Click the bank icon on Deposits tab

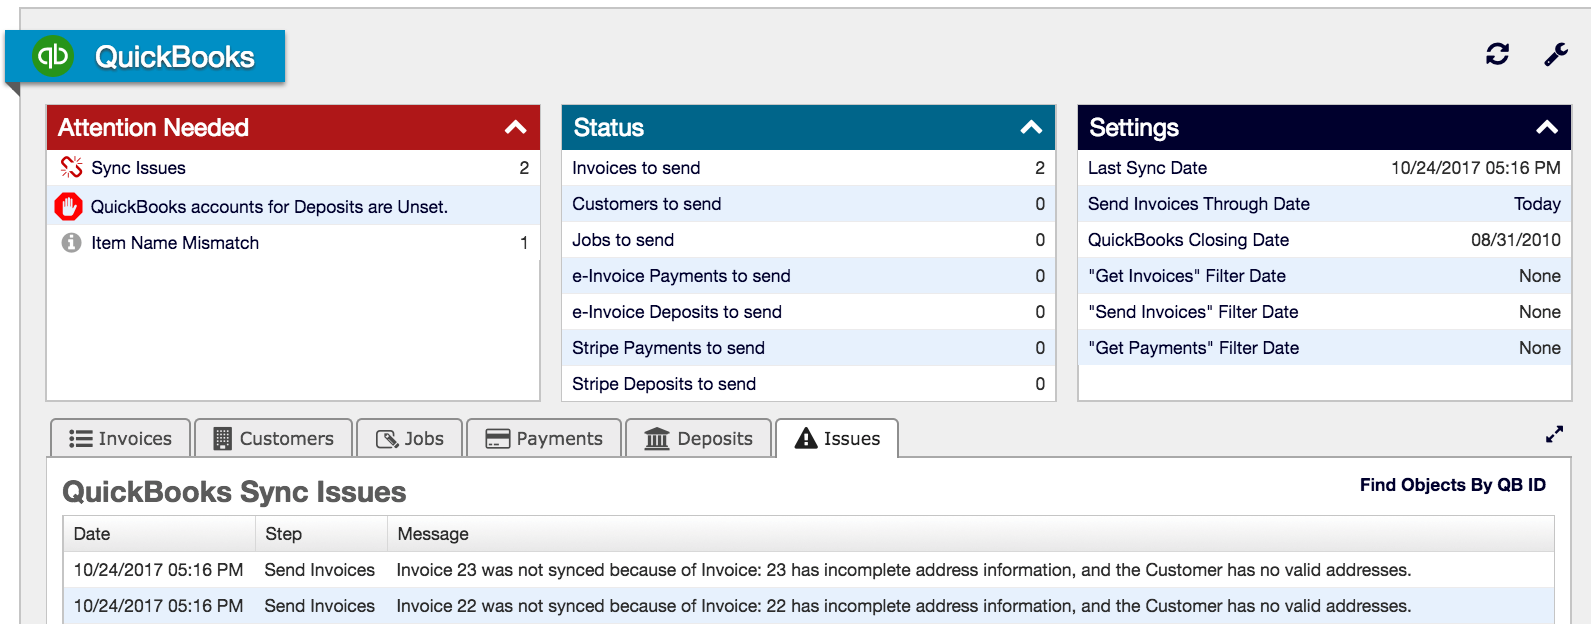[657, 439]
